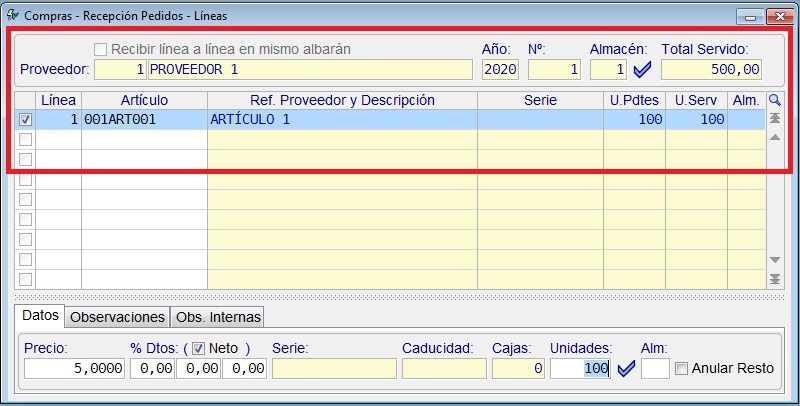Click the Cajas input field
This screenshot has height=406, width=800.
[517, 368]
